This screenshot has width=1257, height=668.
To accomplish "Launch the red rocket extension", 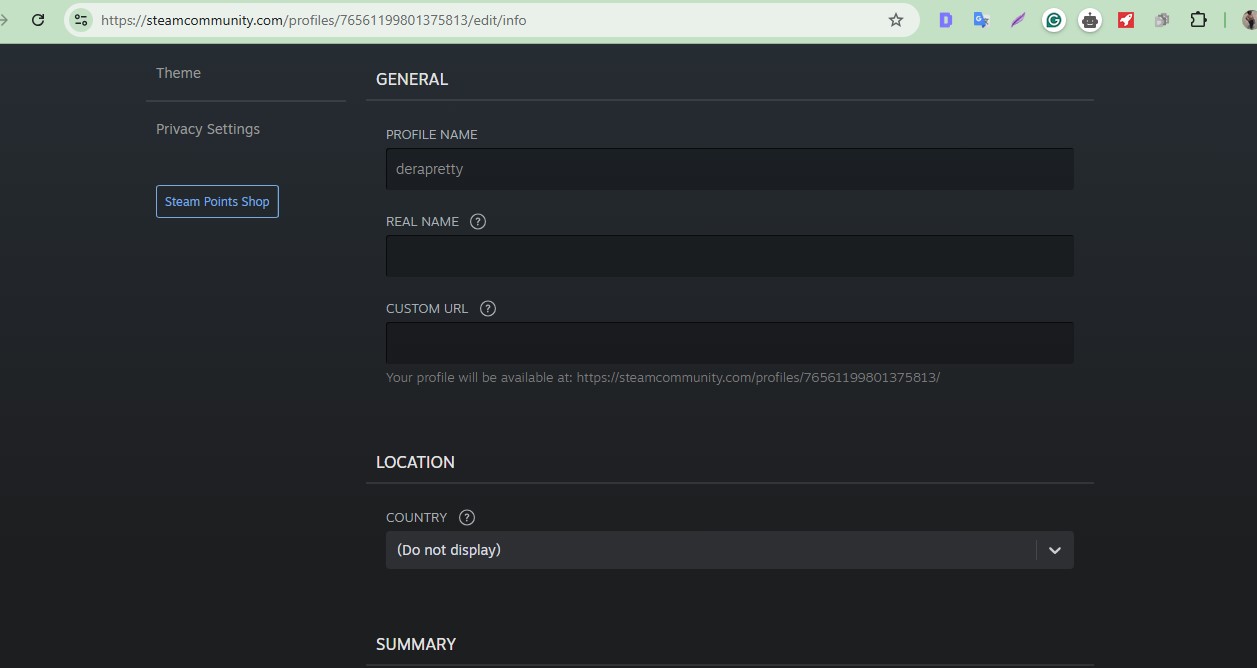I will 1126,20.
